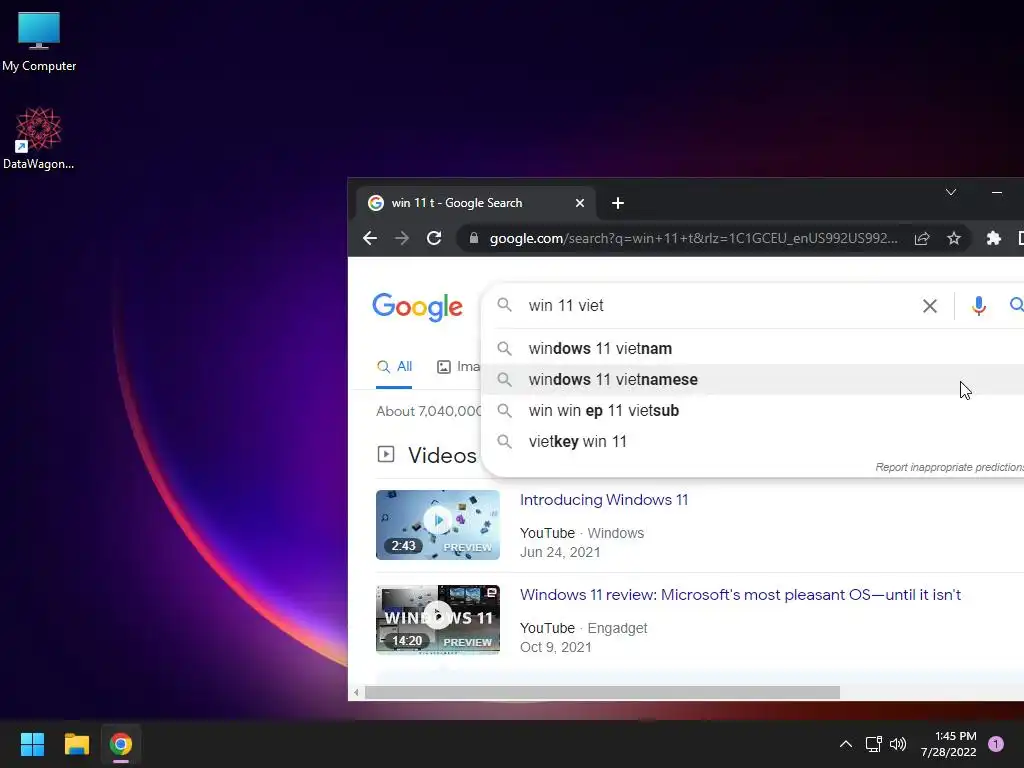Open 'Introducing Windows 11' video link
Viewport: 1024px width, 768px height.
[603, 500]
